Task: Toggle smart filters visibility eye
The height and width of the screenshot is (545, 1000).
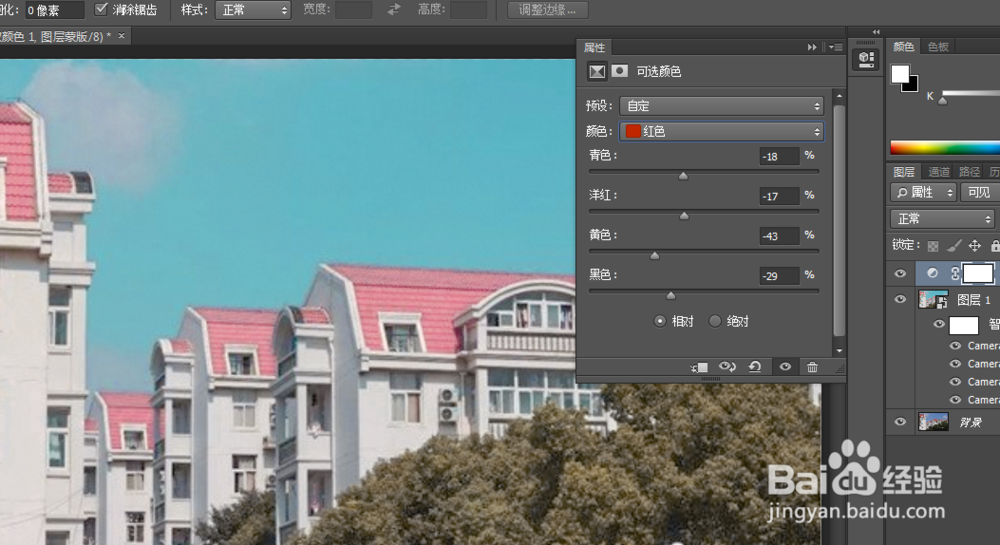Action: (939, 324)
